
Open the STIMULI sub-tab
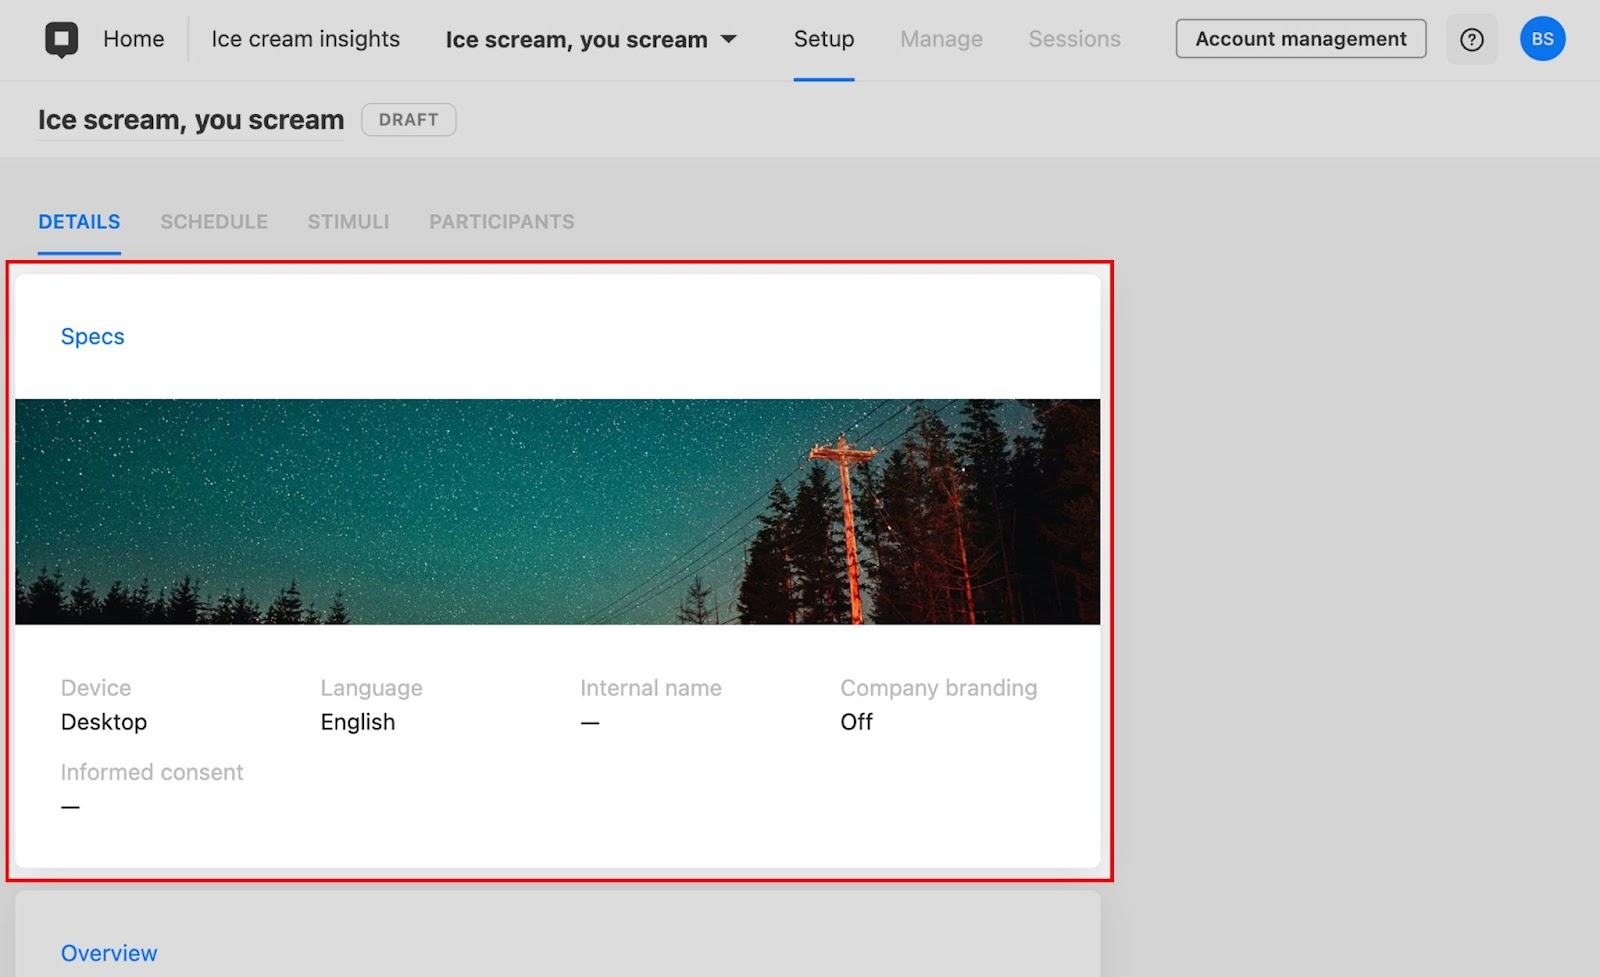pyautogui.click(x=348, y=222)
